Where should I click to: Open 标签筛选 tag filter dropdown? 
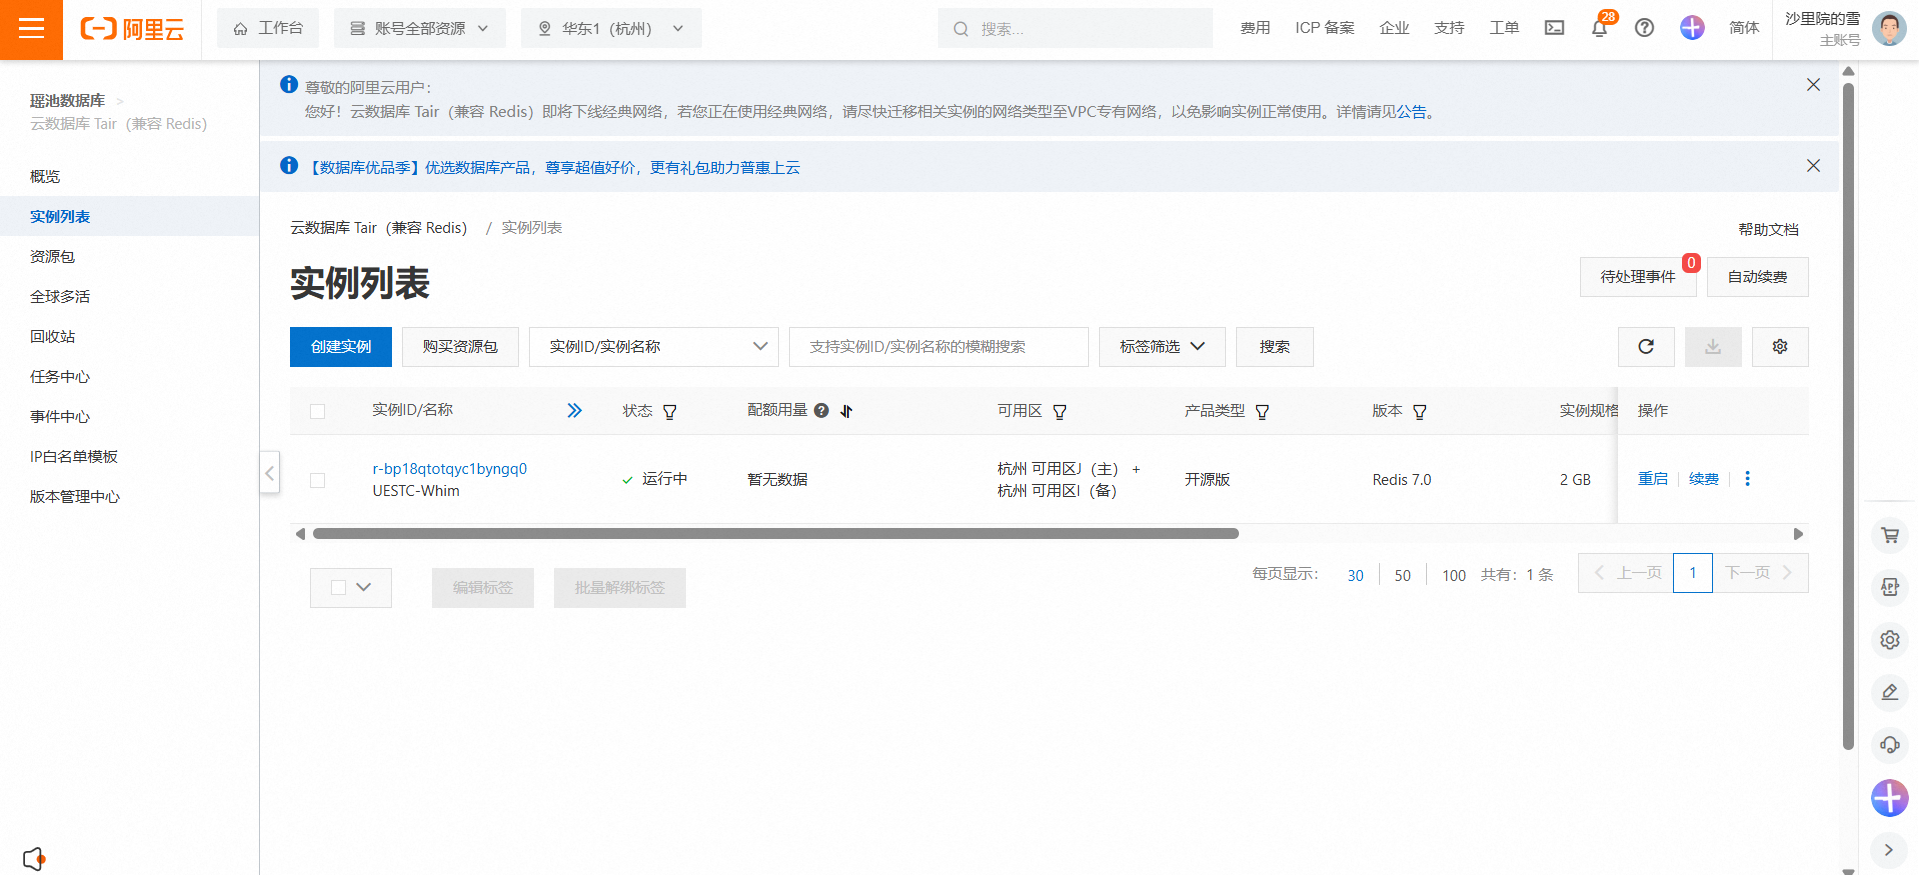click(x=1162, y=347)
